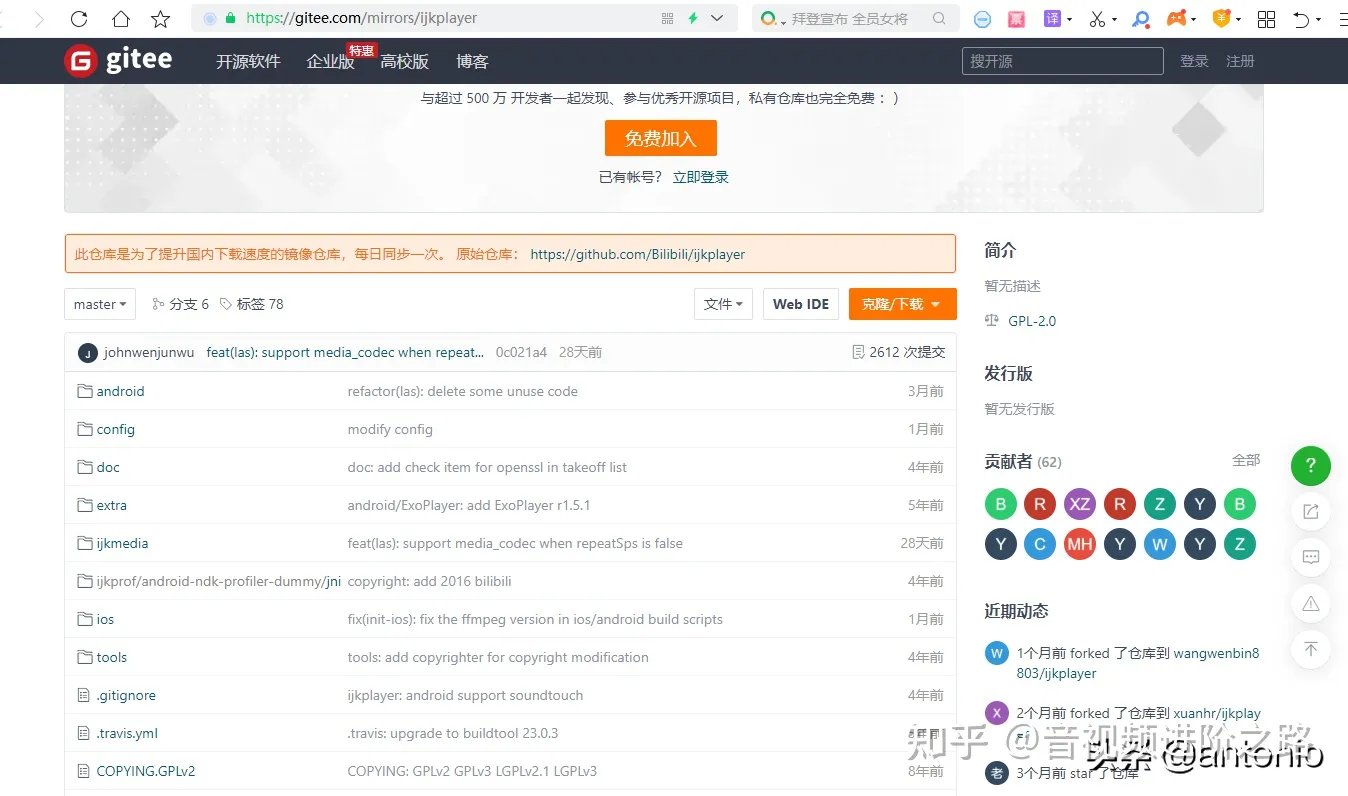Viewport: 1348px width, 796px height.
Task: Click the 搜开源 search input field
Action: click(x=1062, y=61)
